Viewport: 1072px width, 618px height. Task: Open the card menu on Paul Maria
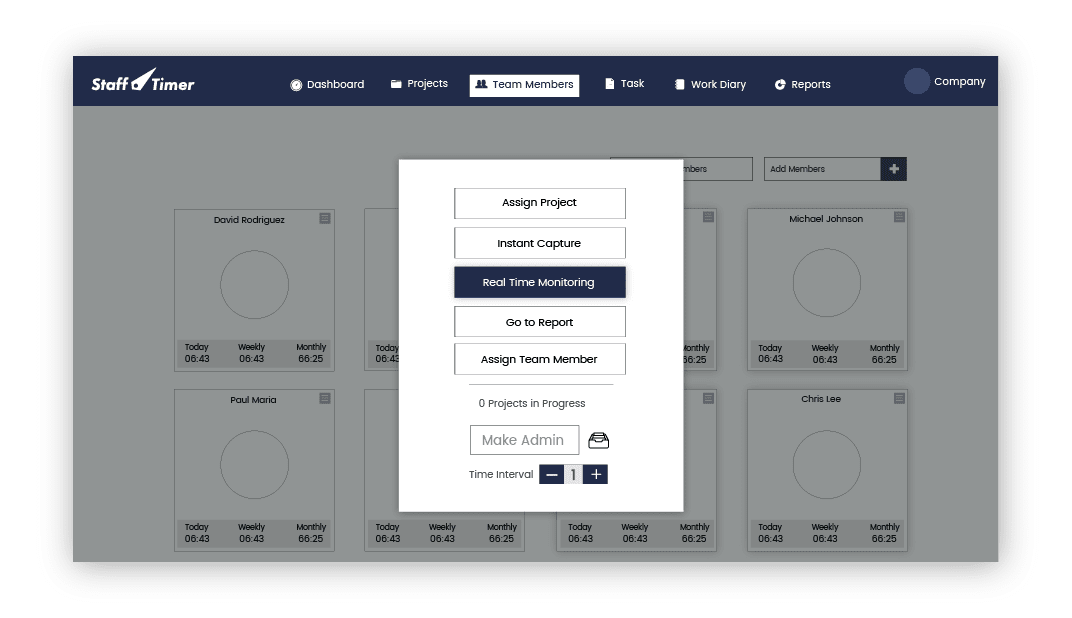[324, 398]
